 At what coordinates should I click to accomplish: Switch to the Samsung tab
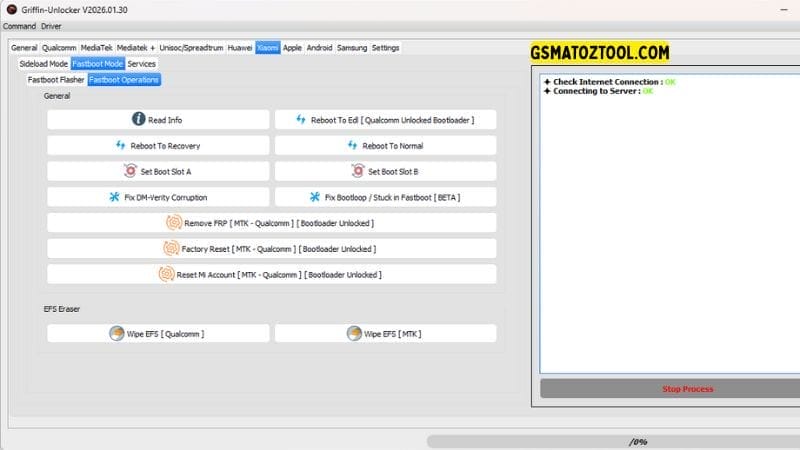coord(352,47)
